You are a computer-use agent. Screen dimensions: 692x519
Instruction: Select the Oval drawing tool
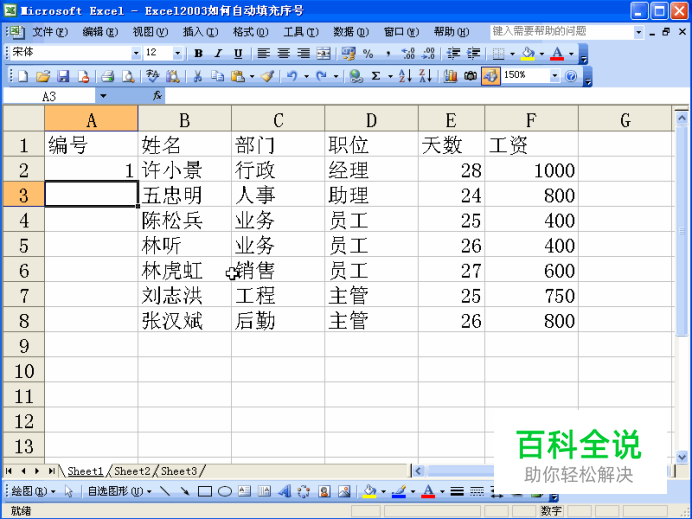[225, 491]
